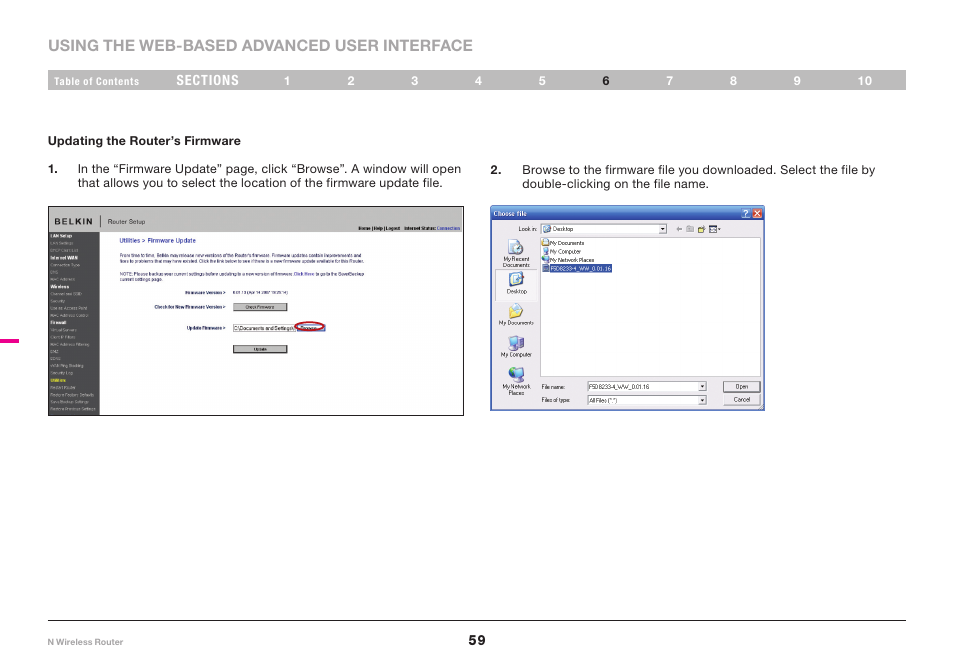Close the Choose file dialog
Screen dimensions: 954x668
[757, 214]
